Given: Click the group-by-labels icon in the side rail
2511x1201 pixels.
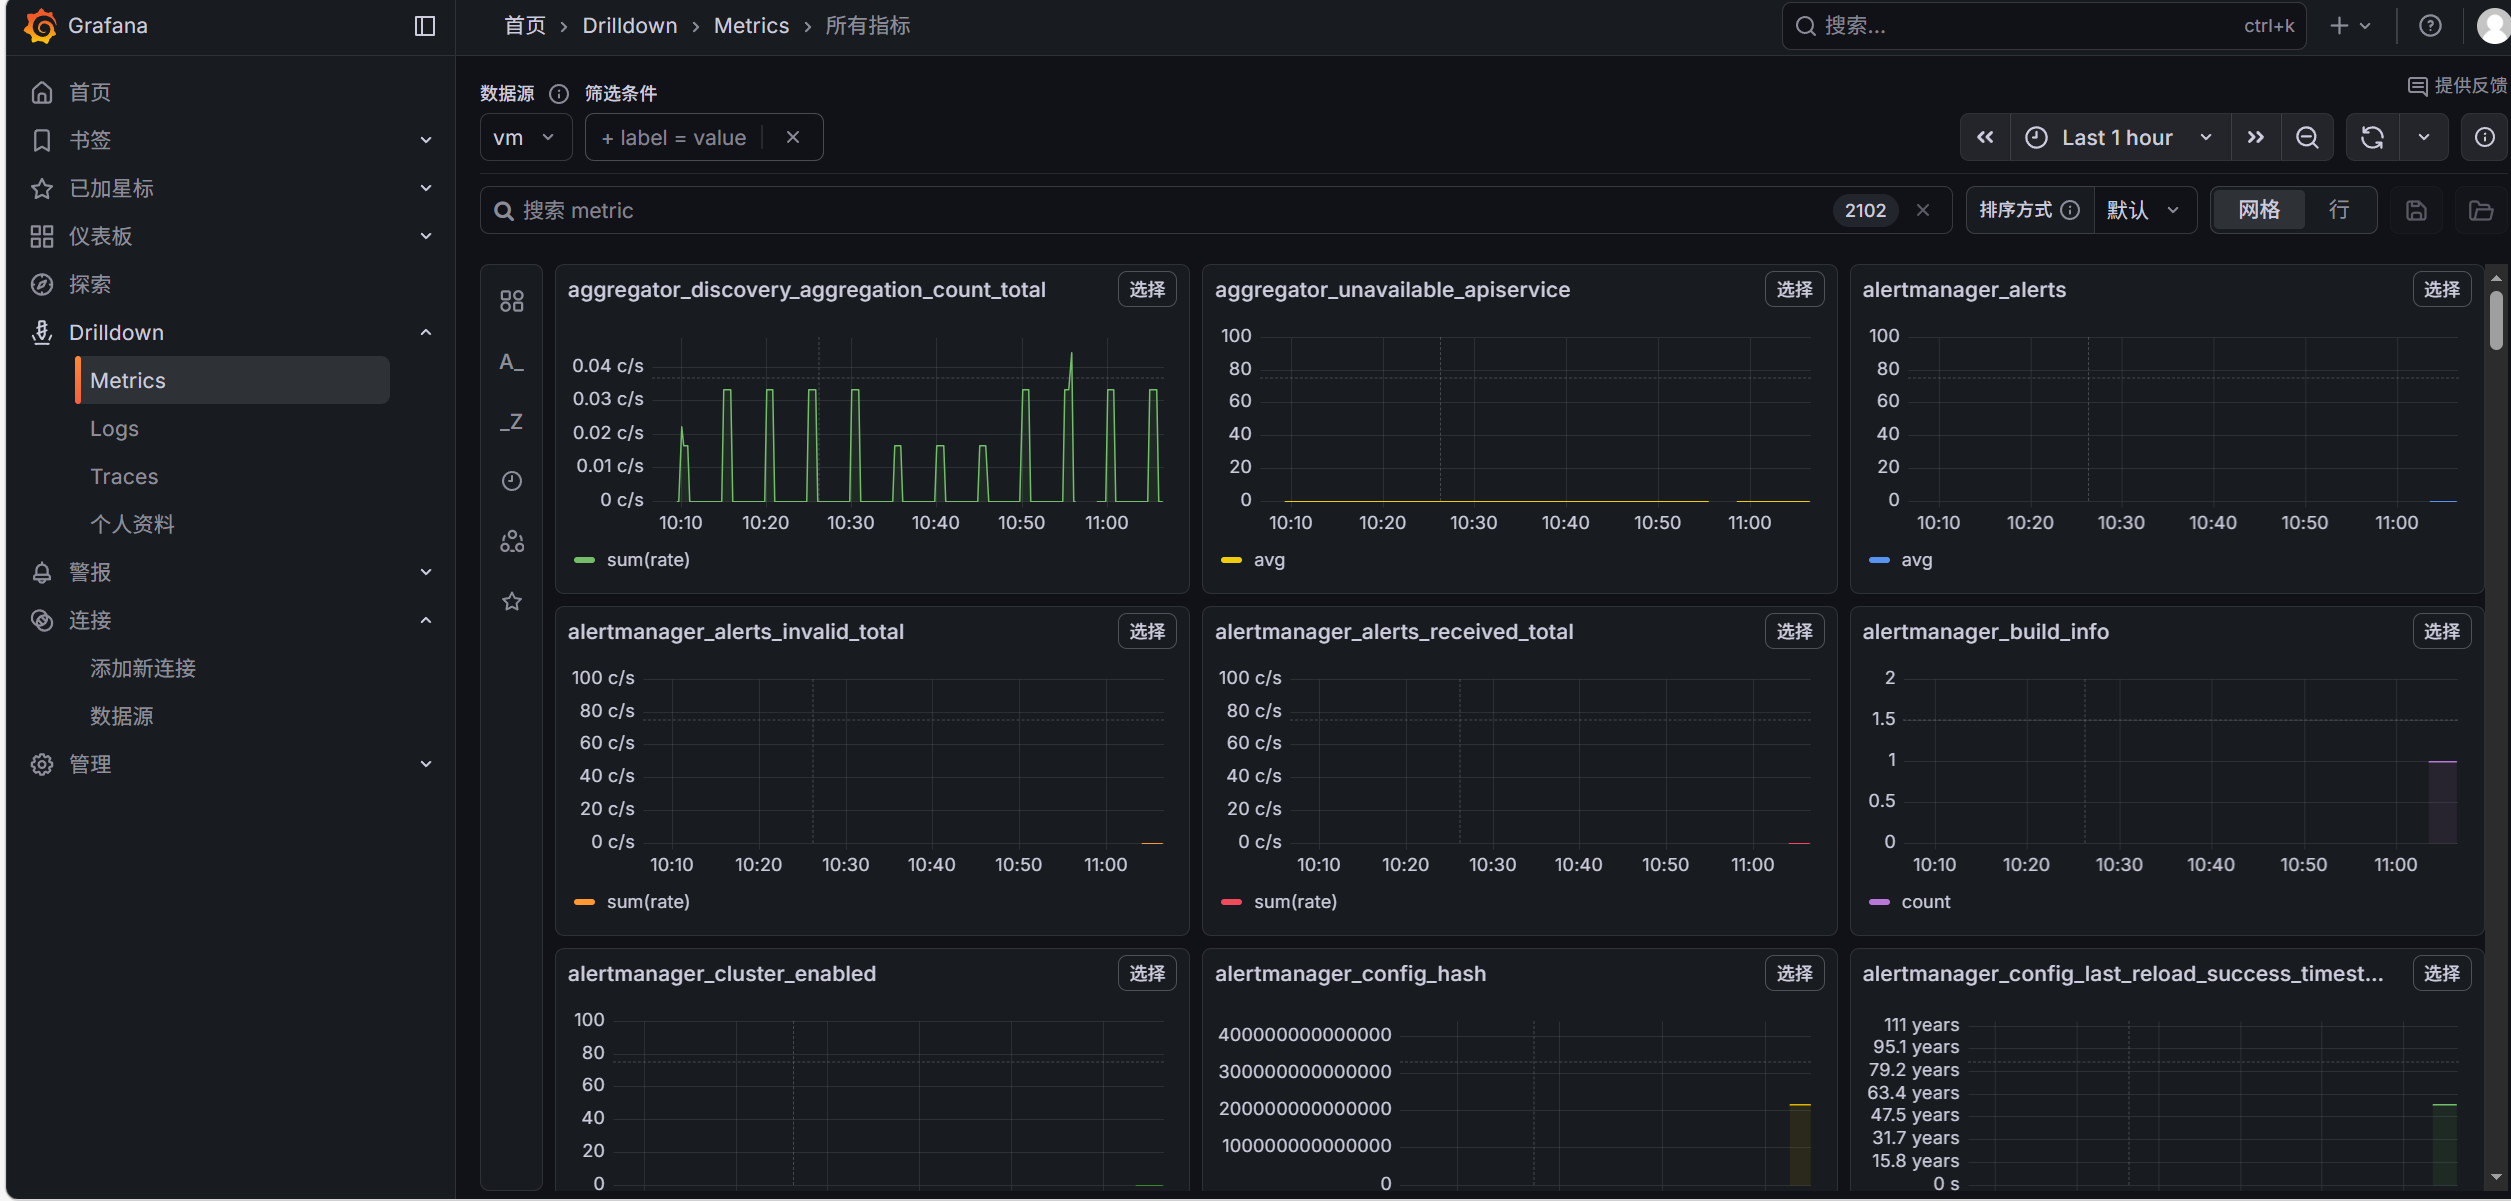Looking at the screenshot, I should click(512, 541).
